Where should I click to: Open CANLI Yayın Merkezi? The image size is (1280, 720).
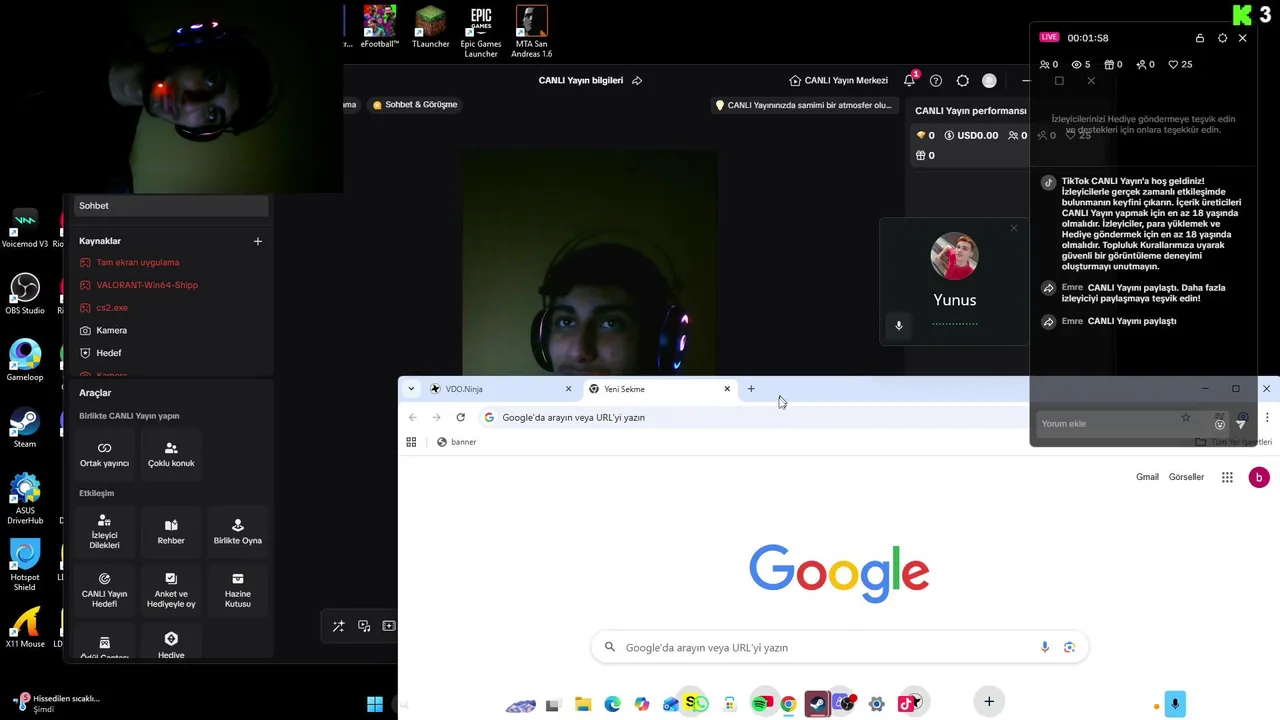pyautogui.click(x=838, y=80)
